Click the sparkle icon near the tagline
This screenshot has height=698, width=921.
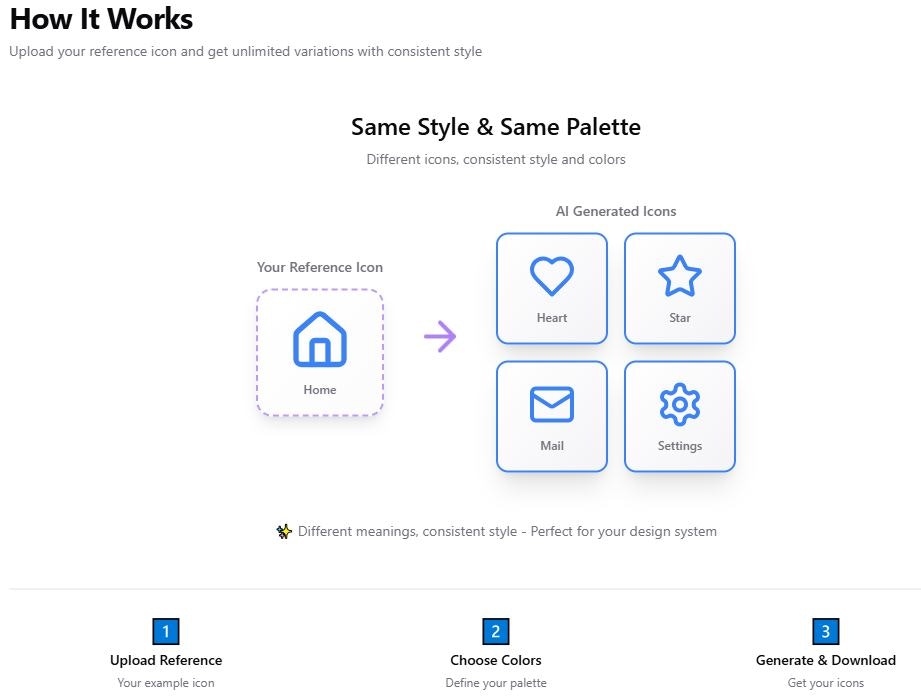(x=283, y=531)
